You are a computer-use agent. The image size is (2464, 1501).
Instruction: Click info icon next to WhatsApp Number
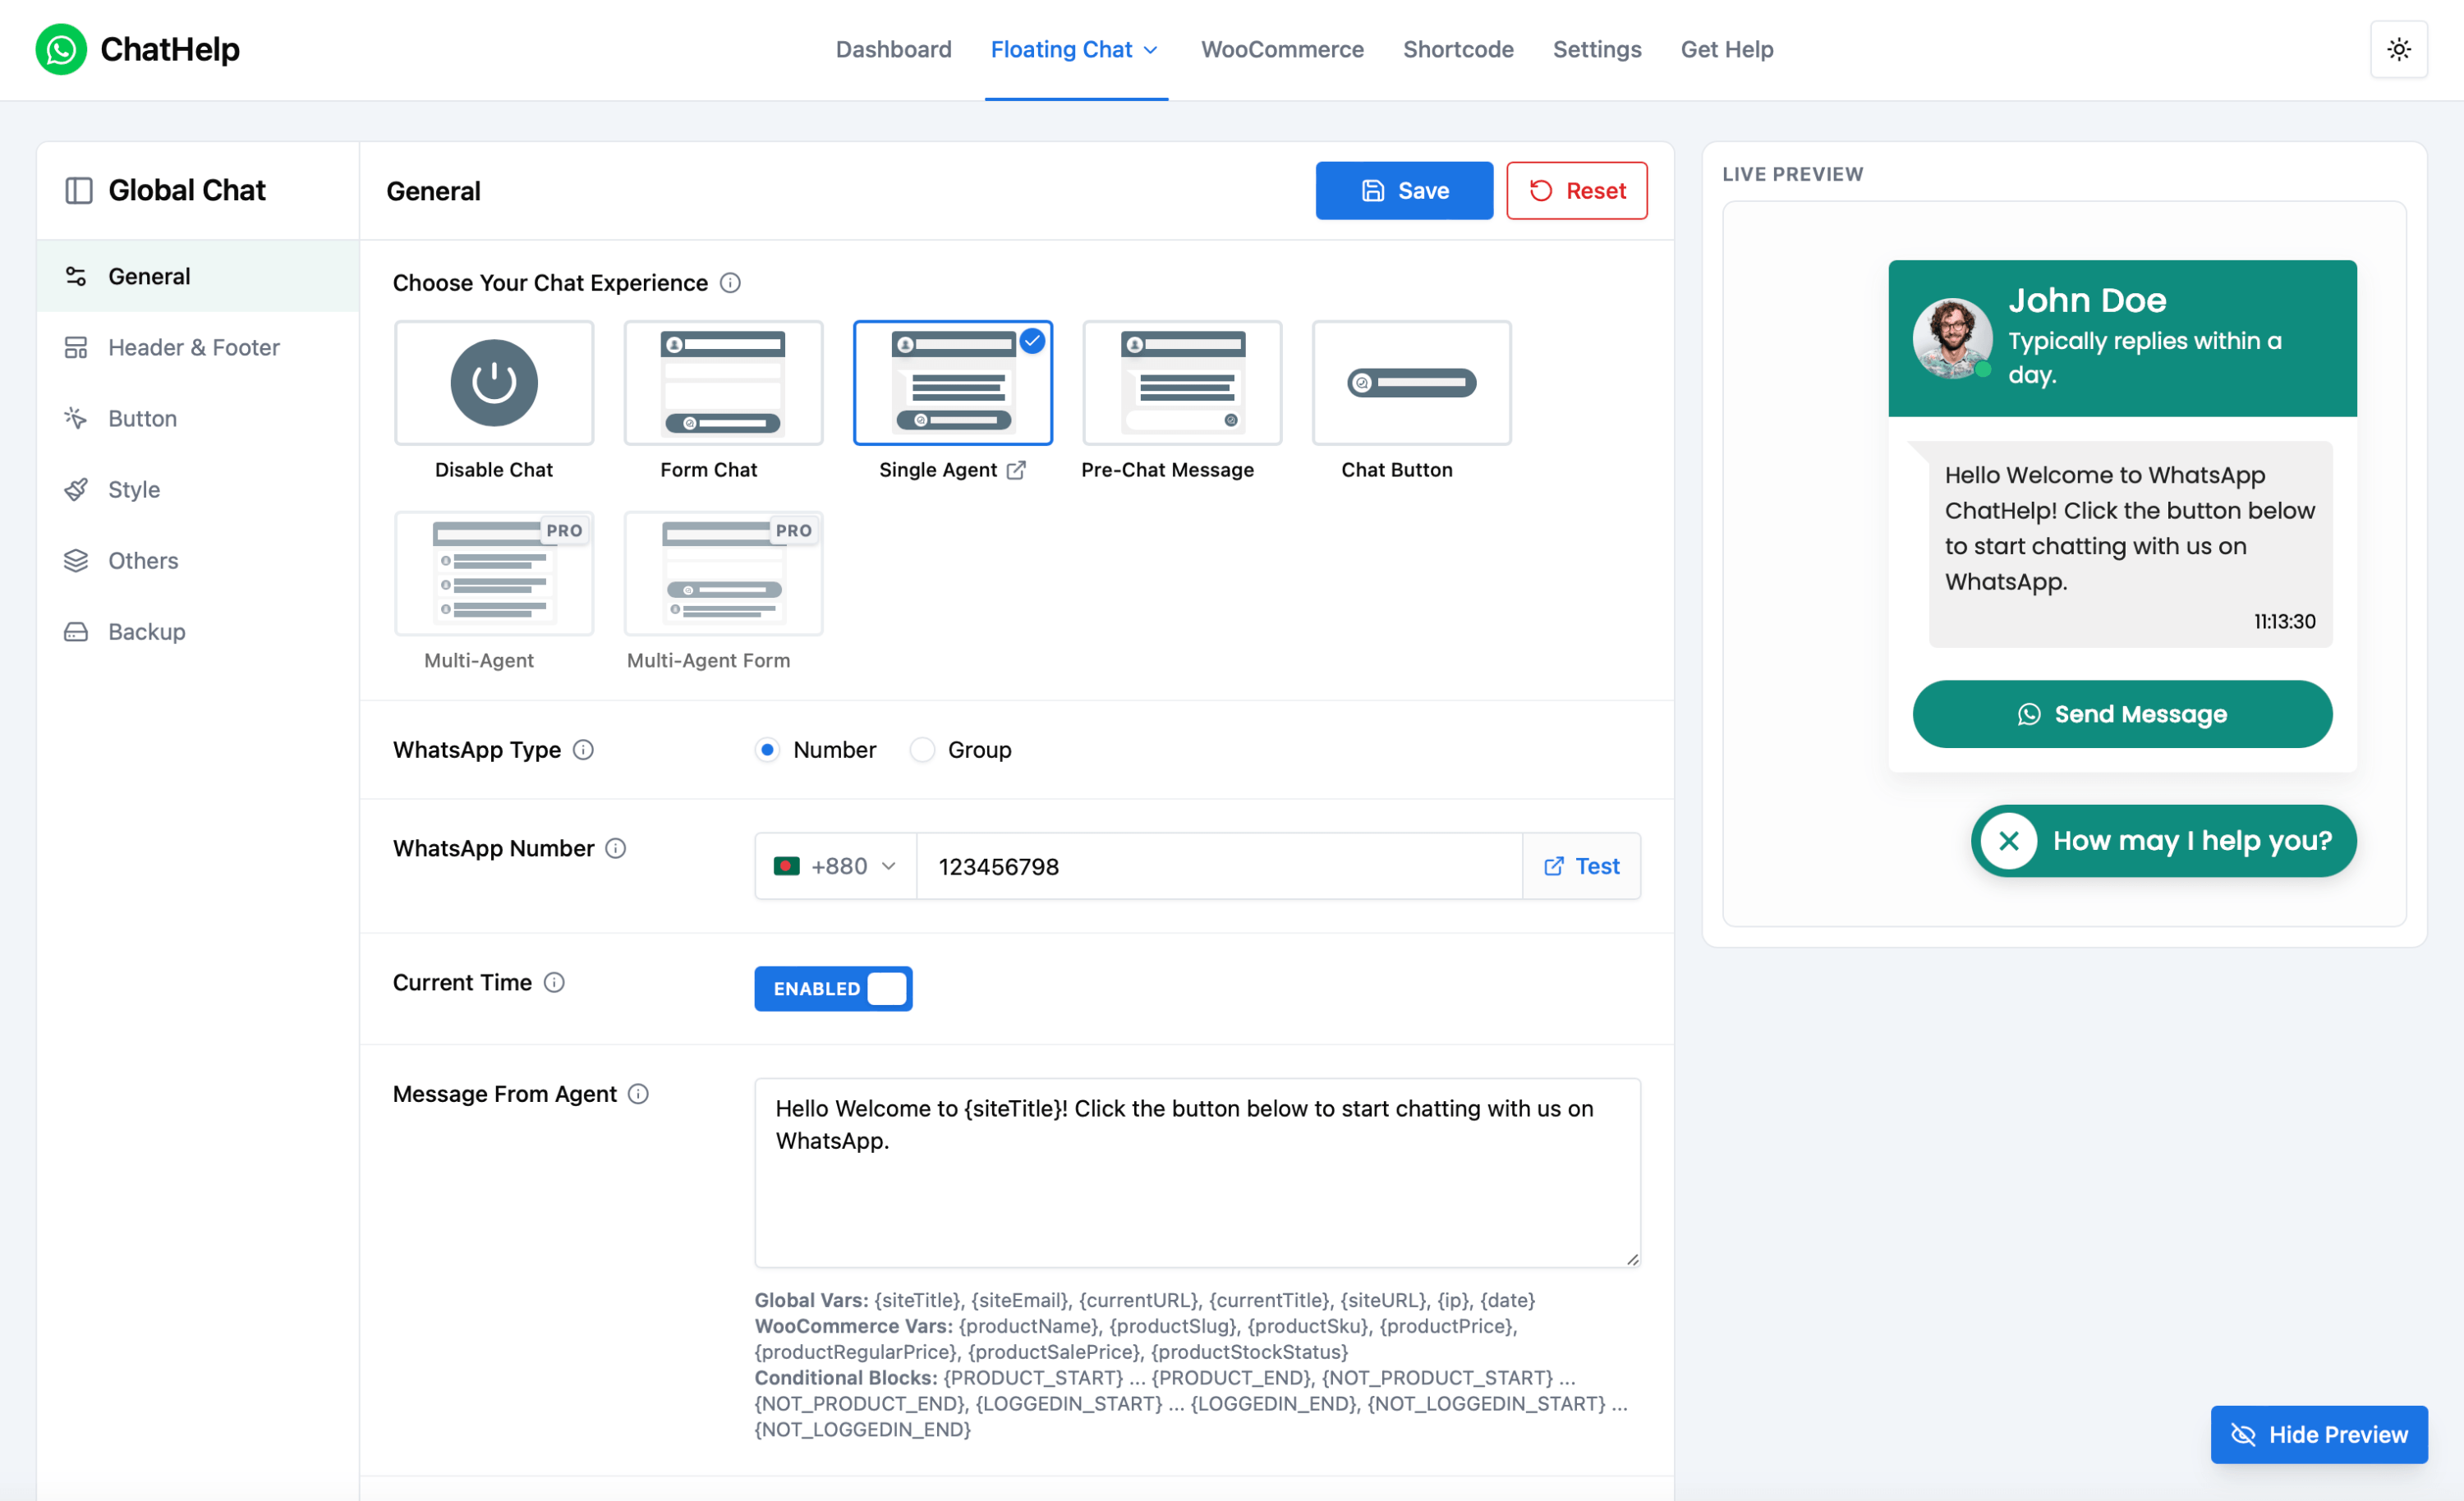pyautogui.click(x=616, y=848)
